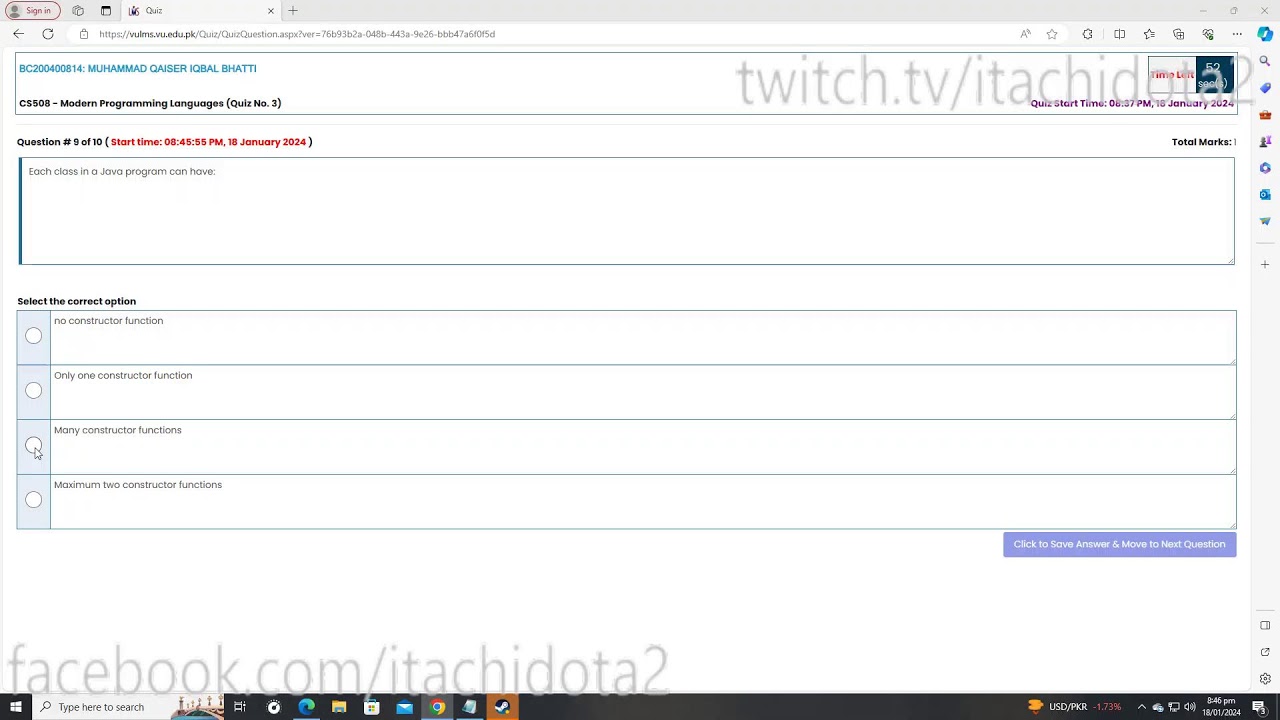Open sidebar Microsoft 365 icon

[1265, 168]
